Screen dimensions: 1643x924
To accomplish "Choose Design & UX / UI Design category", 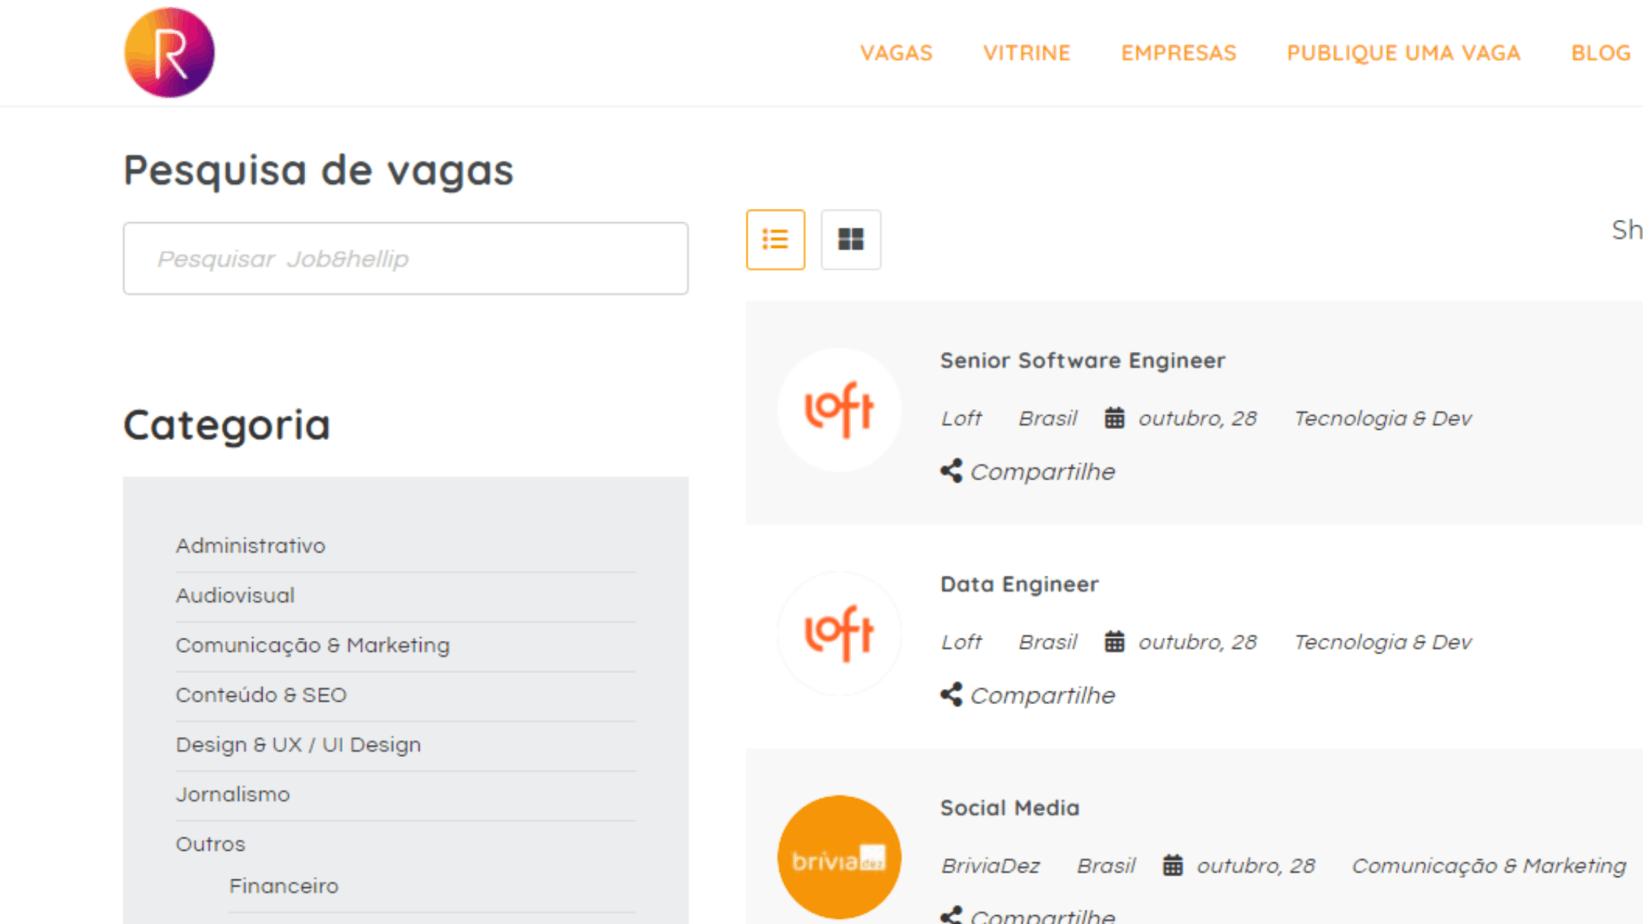I will (x=298, y=745).
